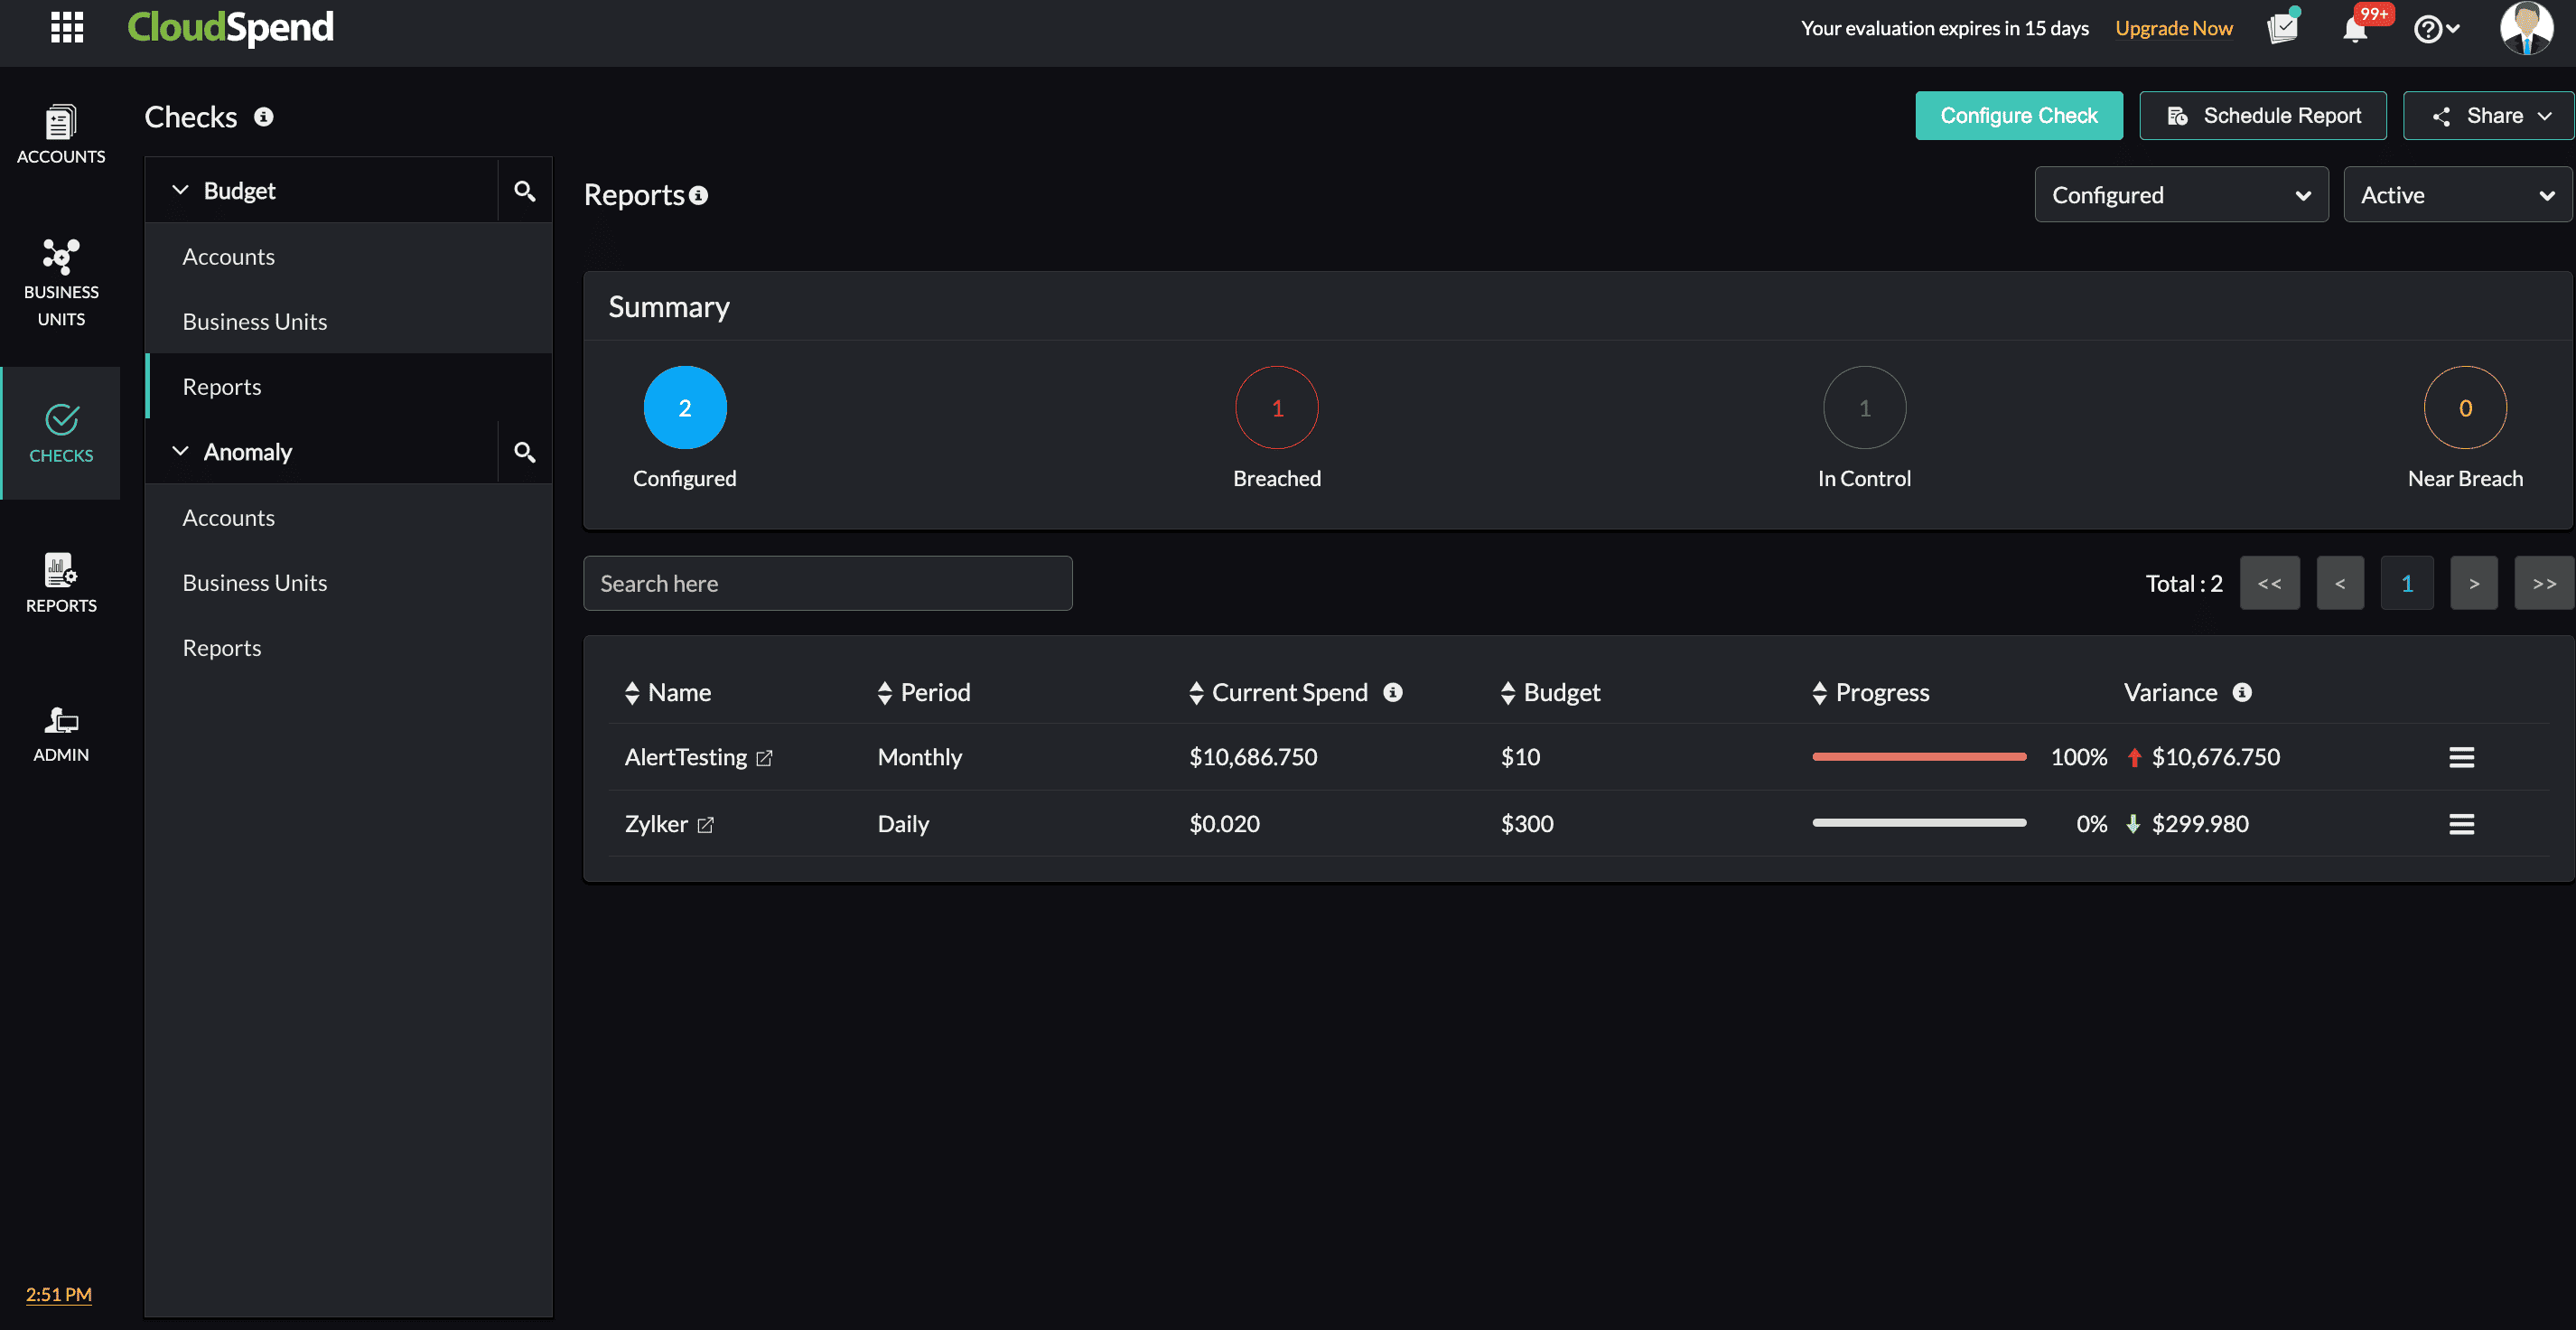
Task: Click the Search here input field
Action: coord(828,583)
